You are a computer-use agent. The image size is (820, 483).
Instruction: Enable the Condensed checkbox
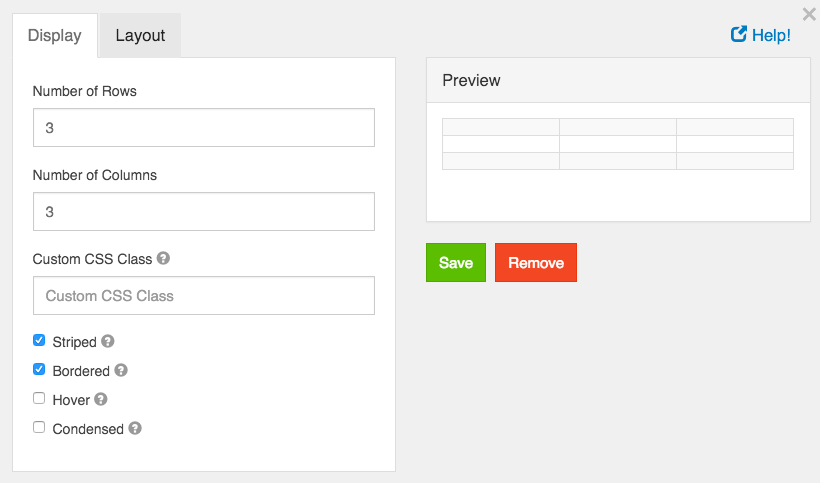[39, 427]
